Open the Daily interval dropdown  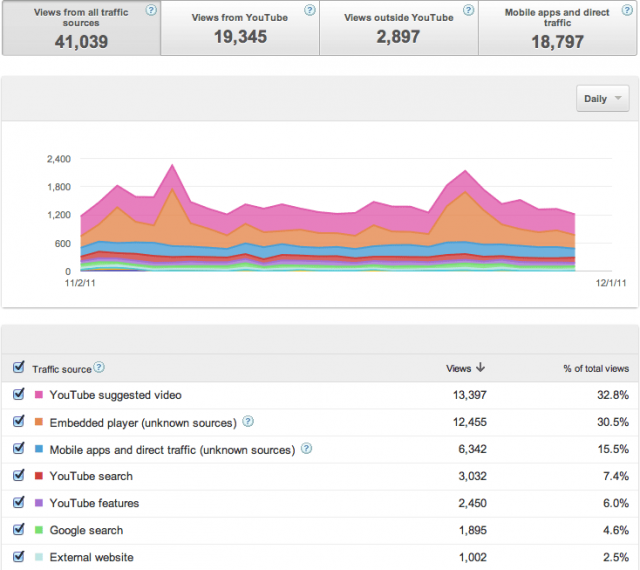pyautogui.click(x=602, y=98)
